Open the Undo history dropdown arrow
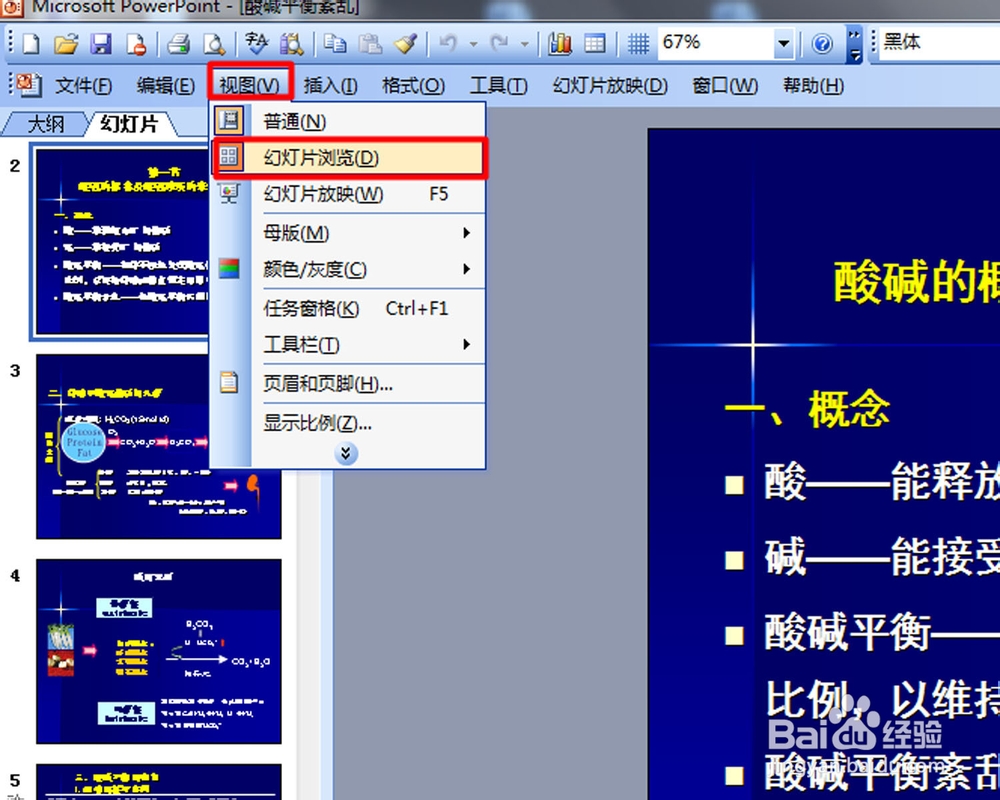Screen dimensions: 1000x800 (473, 44)
